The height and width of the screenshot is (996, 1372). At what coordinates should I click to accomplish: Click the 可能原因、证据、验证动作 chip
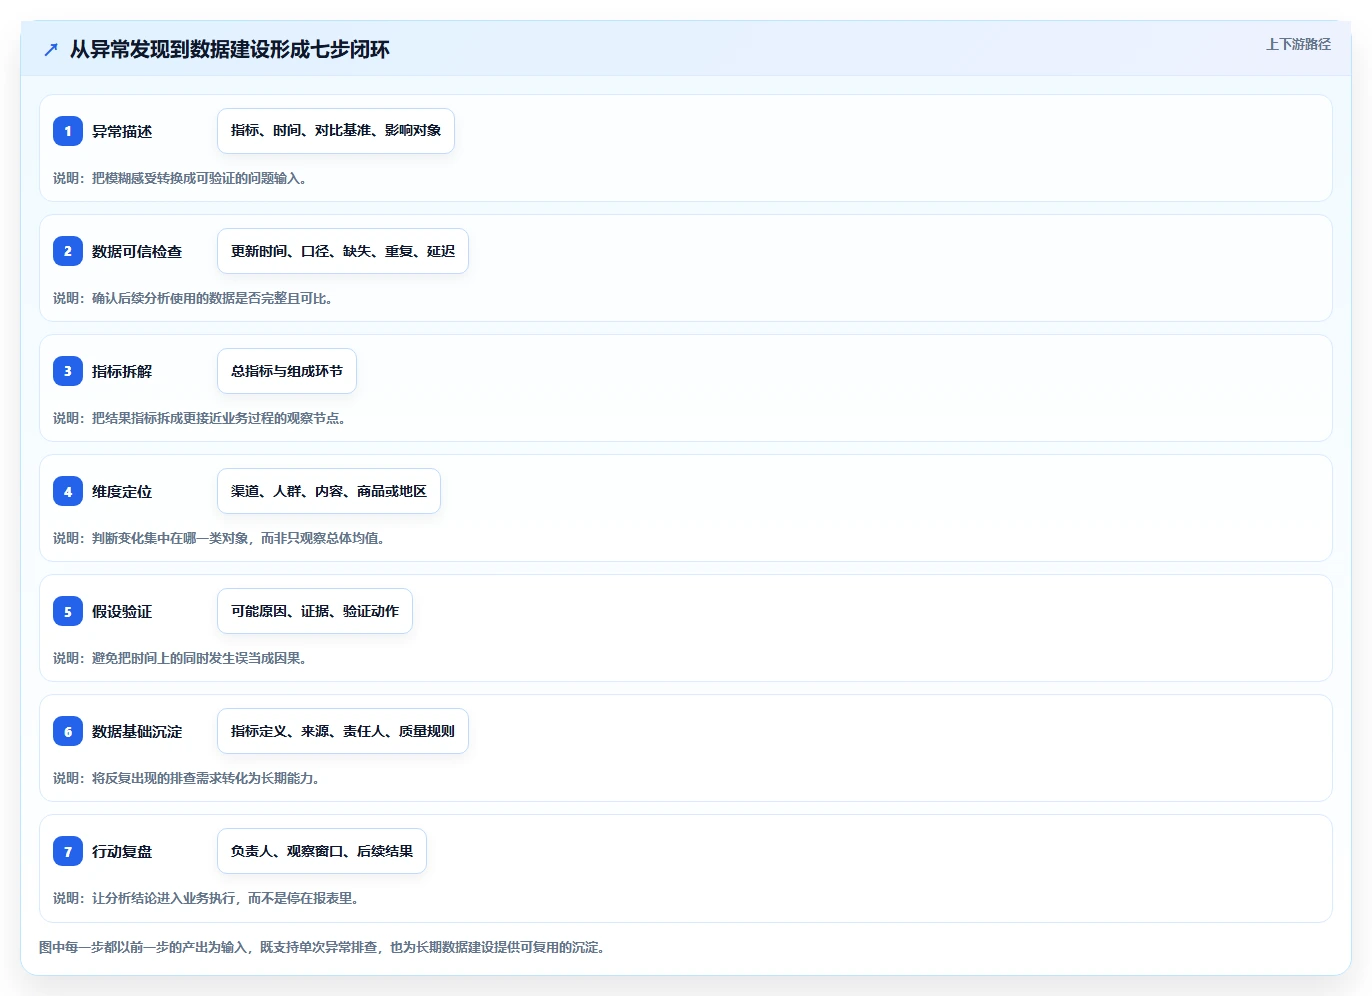pyautogui.click(x=315, y=611)
